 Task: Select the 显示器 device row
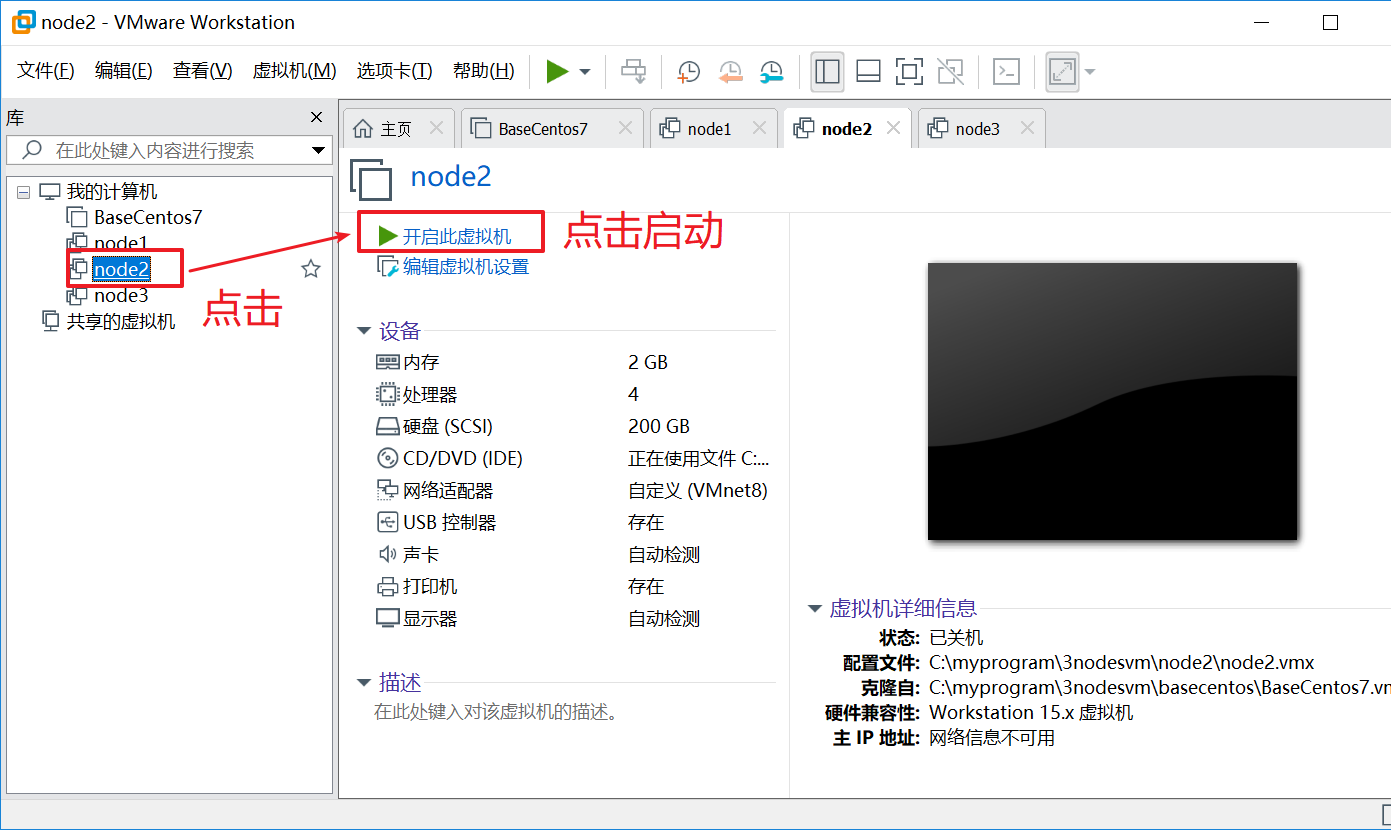tap(574, 618)
